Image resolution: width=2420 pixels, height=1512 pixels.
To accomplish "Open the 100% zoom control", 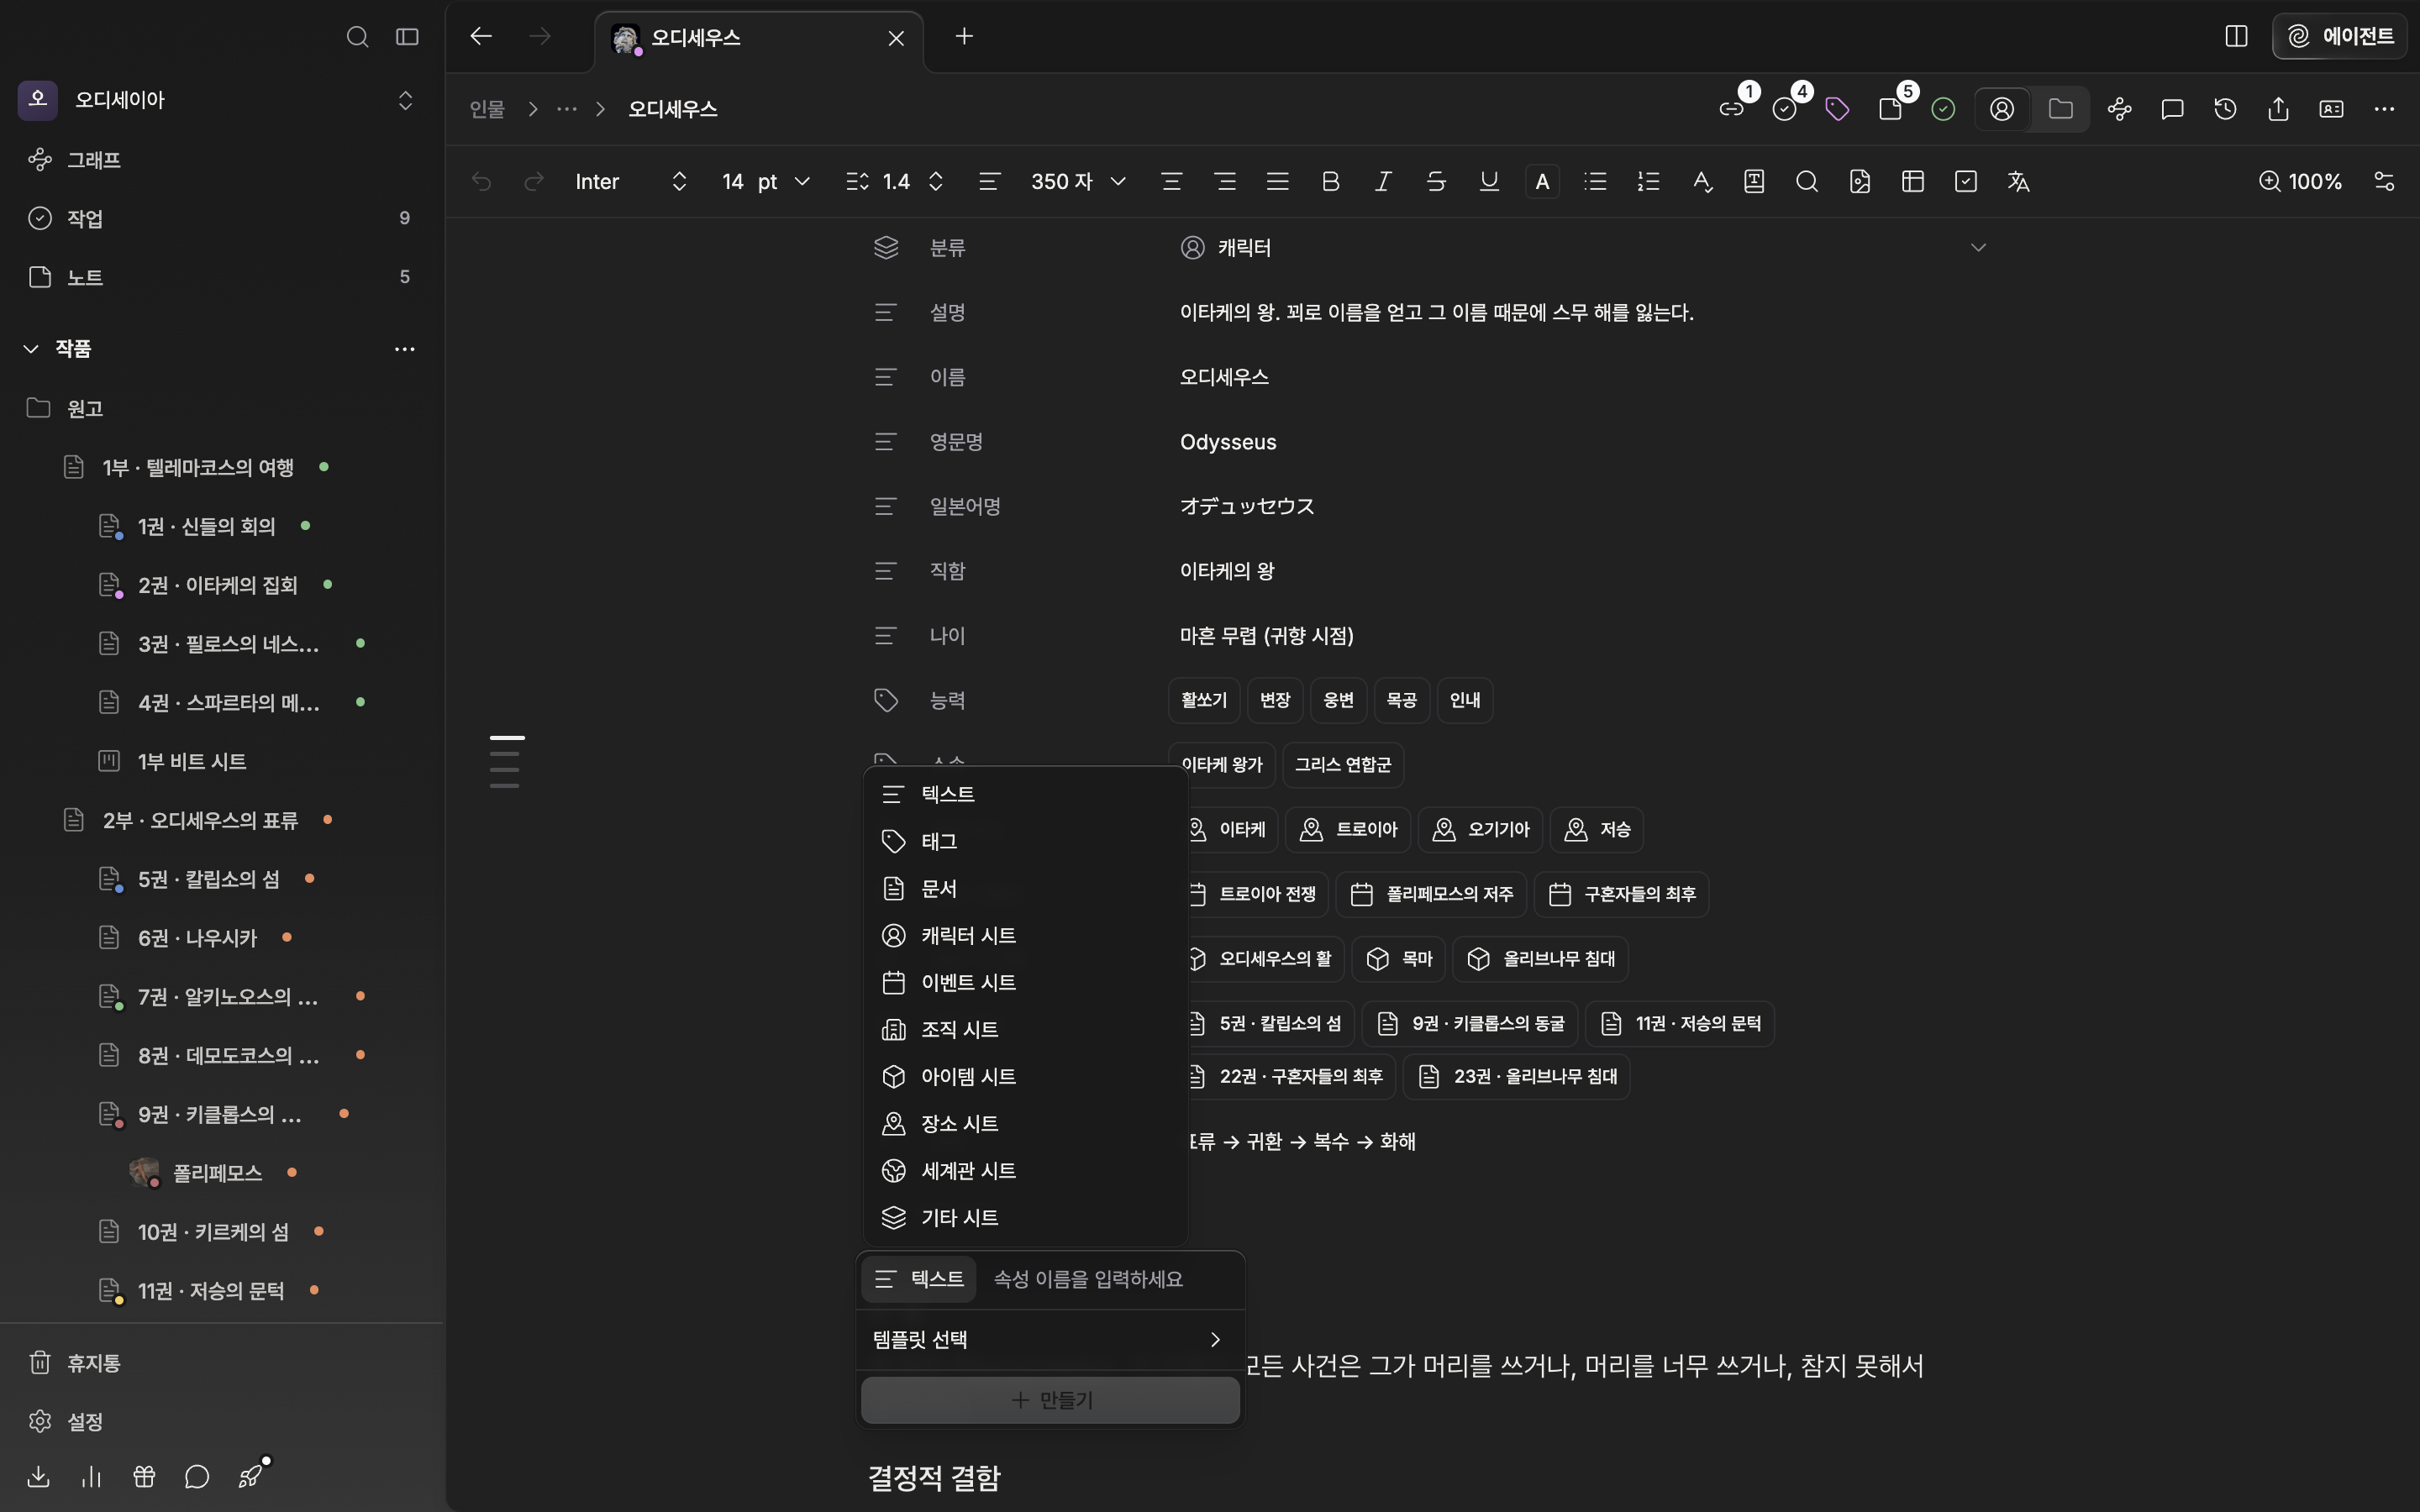I will [2300, 181].
